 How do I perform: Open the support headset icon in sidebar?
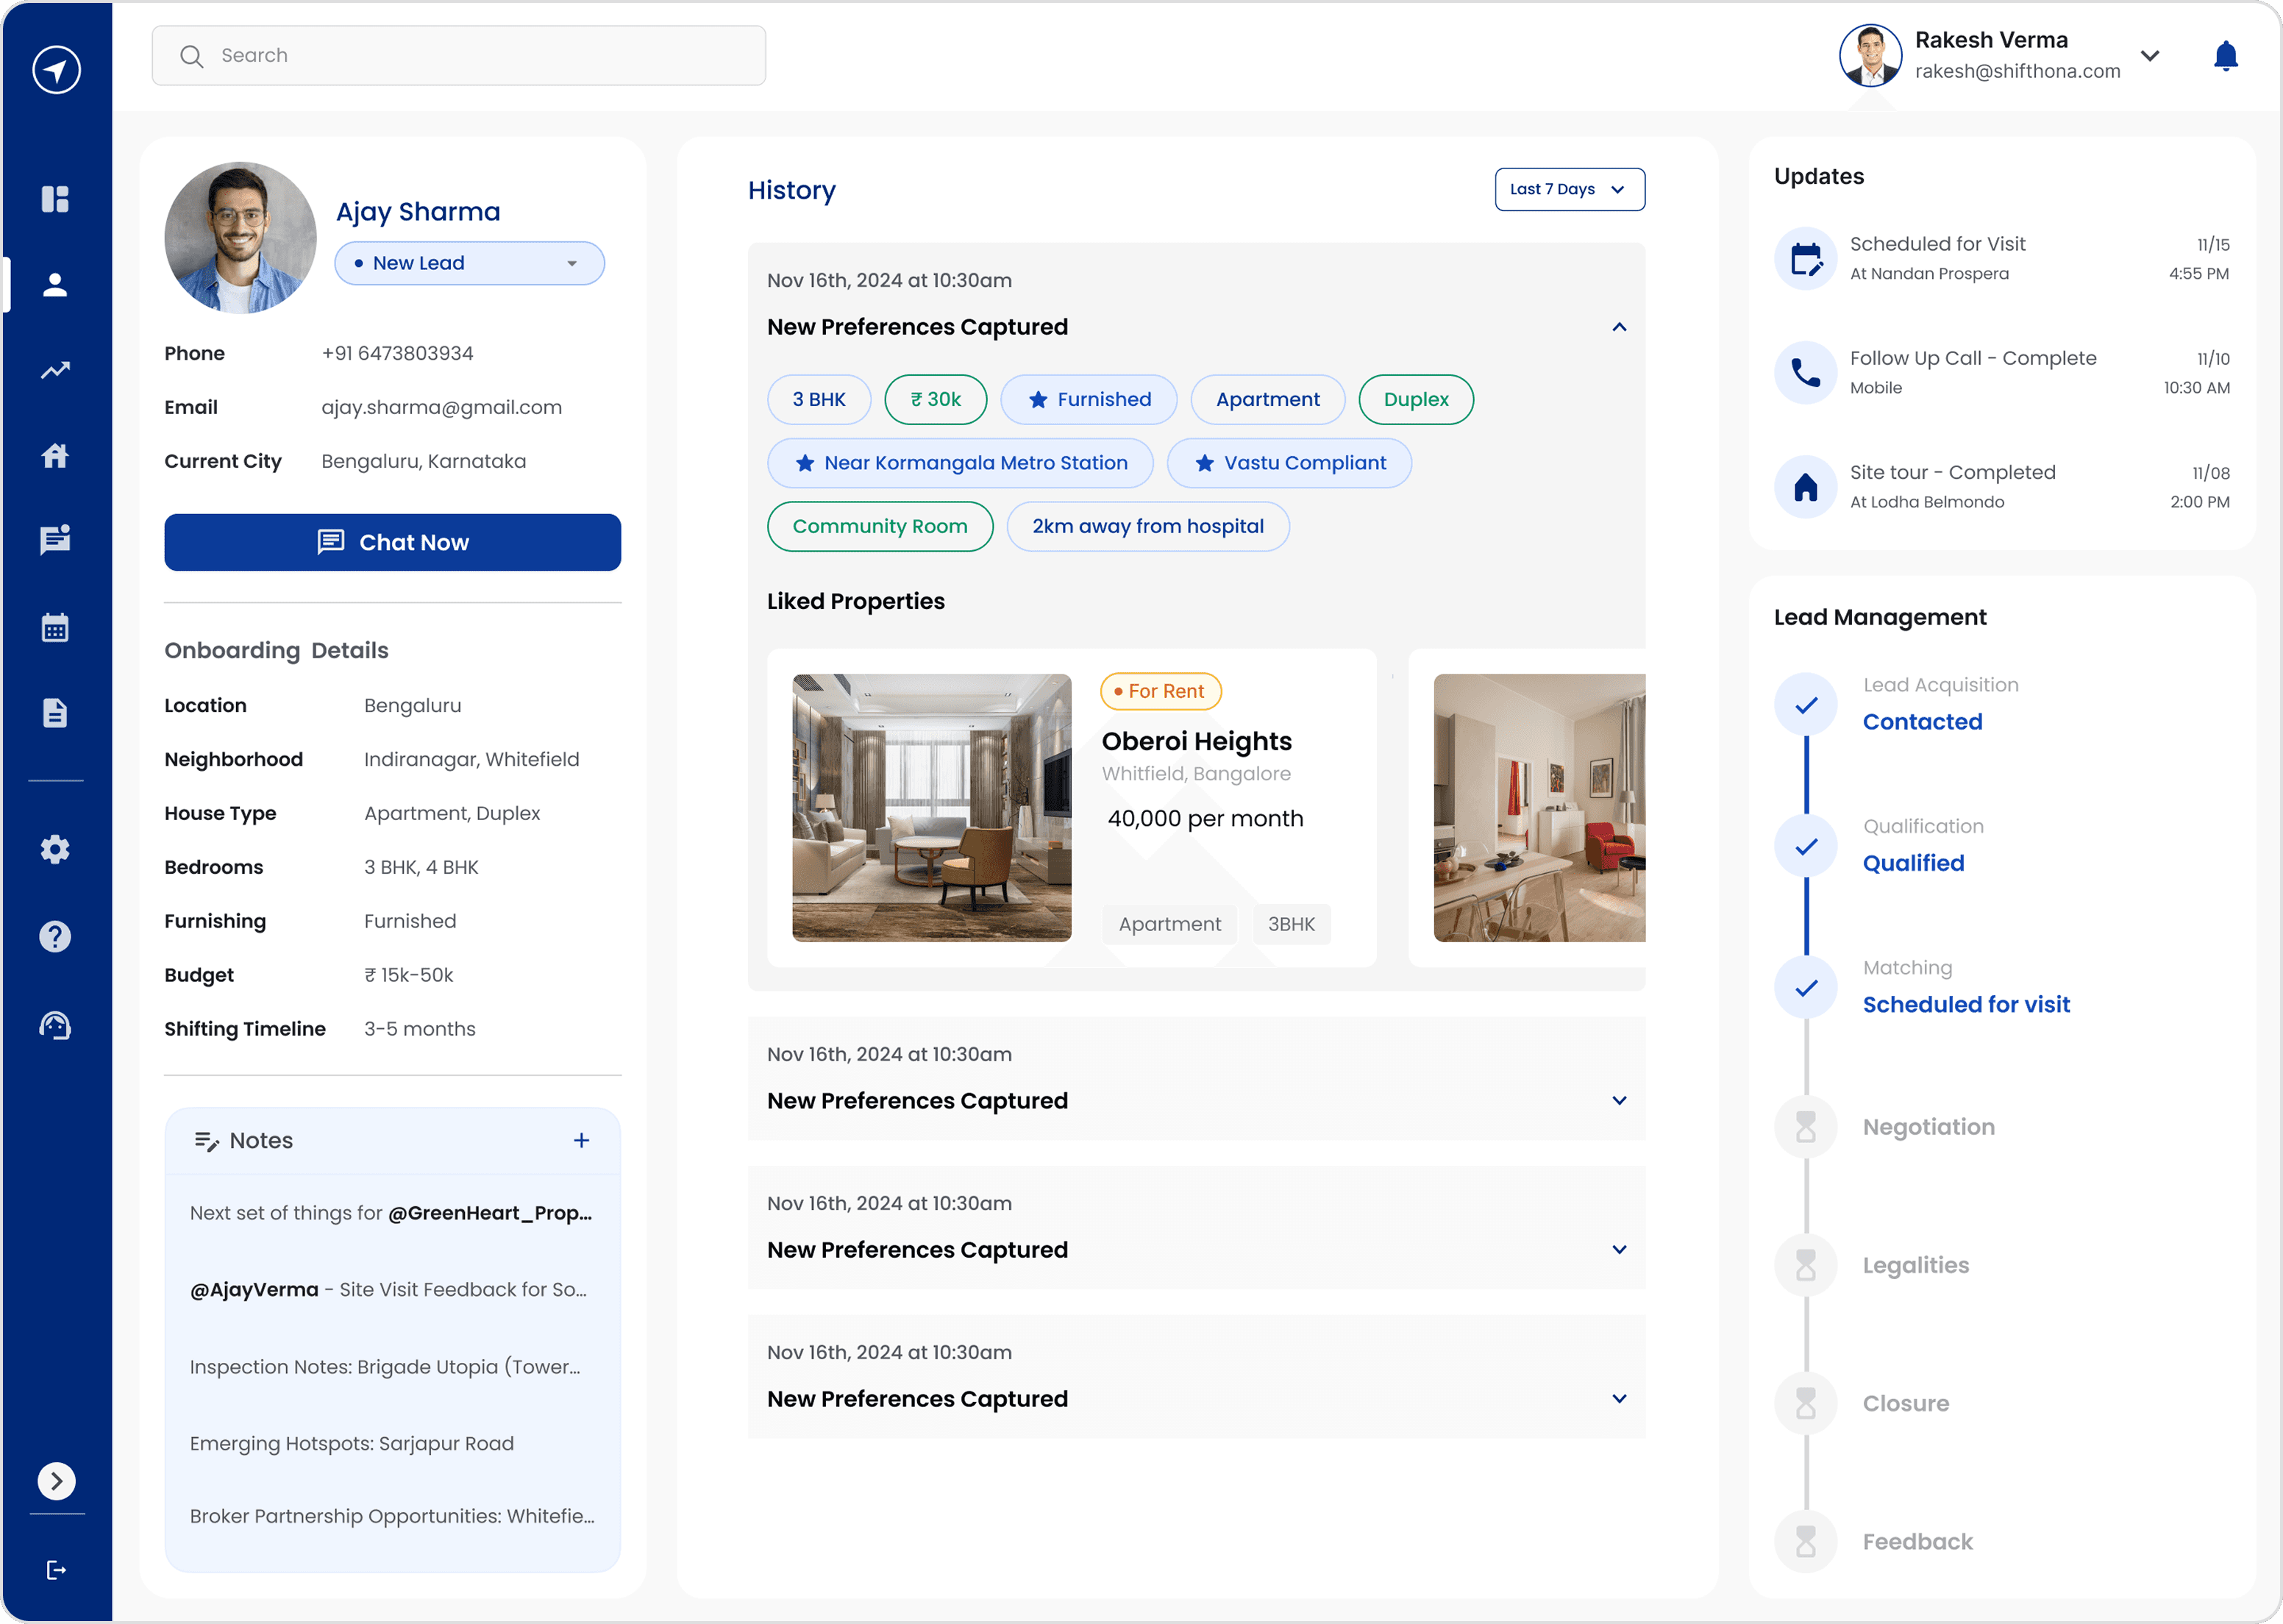pos(55,1025)
